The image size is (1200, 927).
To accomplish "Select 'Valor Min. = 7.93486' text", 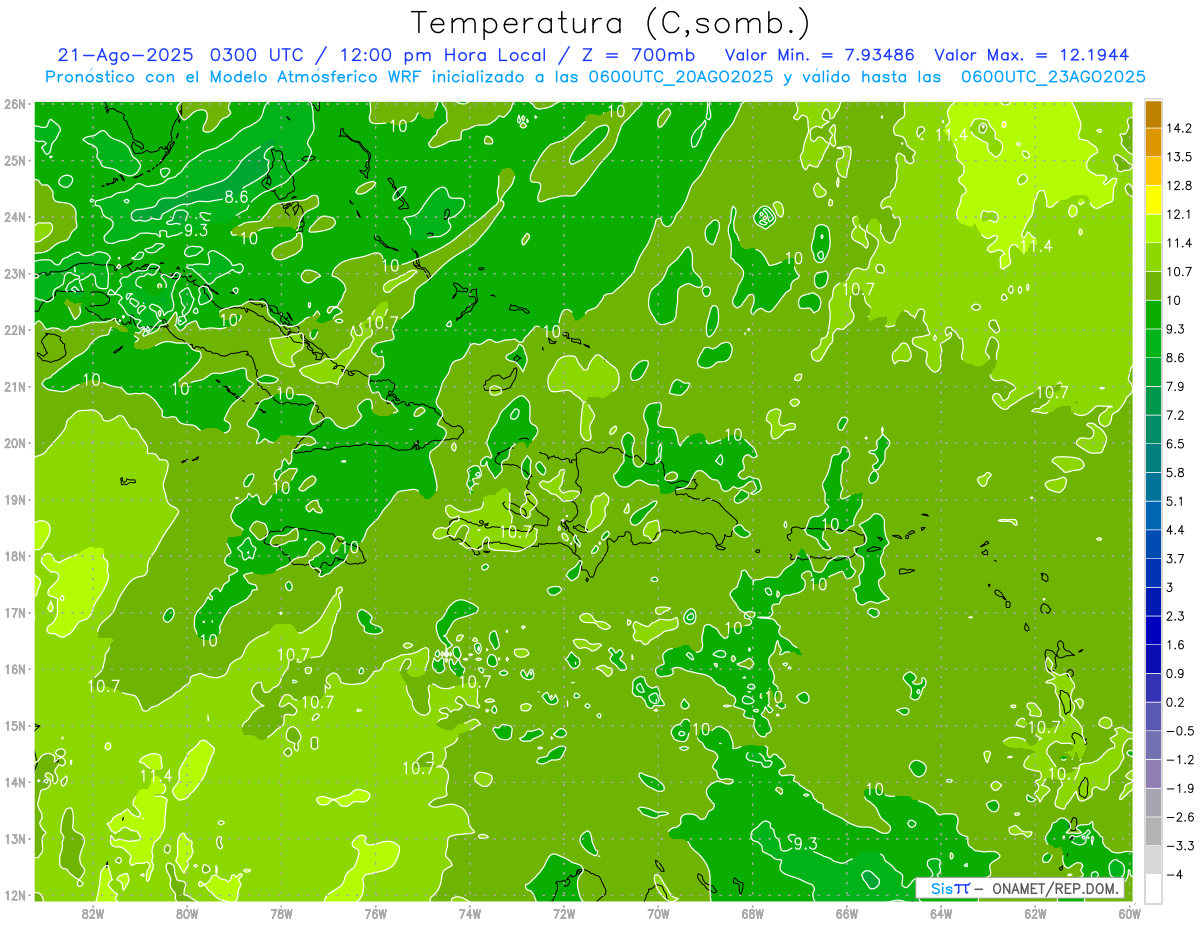I will [x=820, y=55].
